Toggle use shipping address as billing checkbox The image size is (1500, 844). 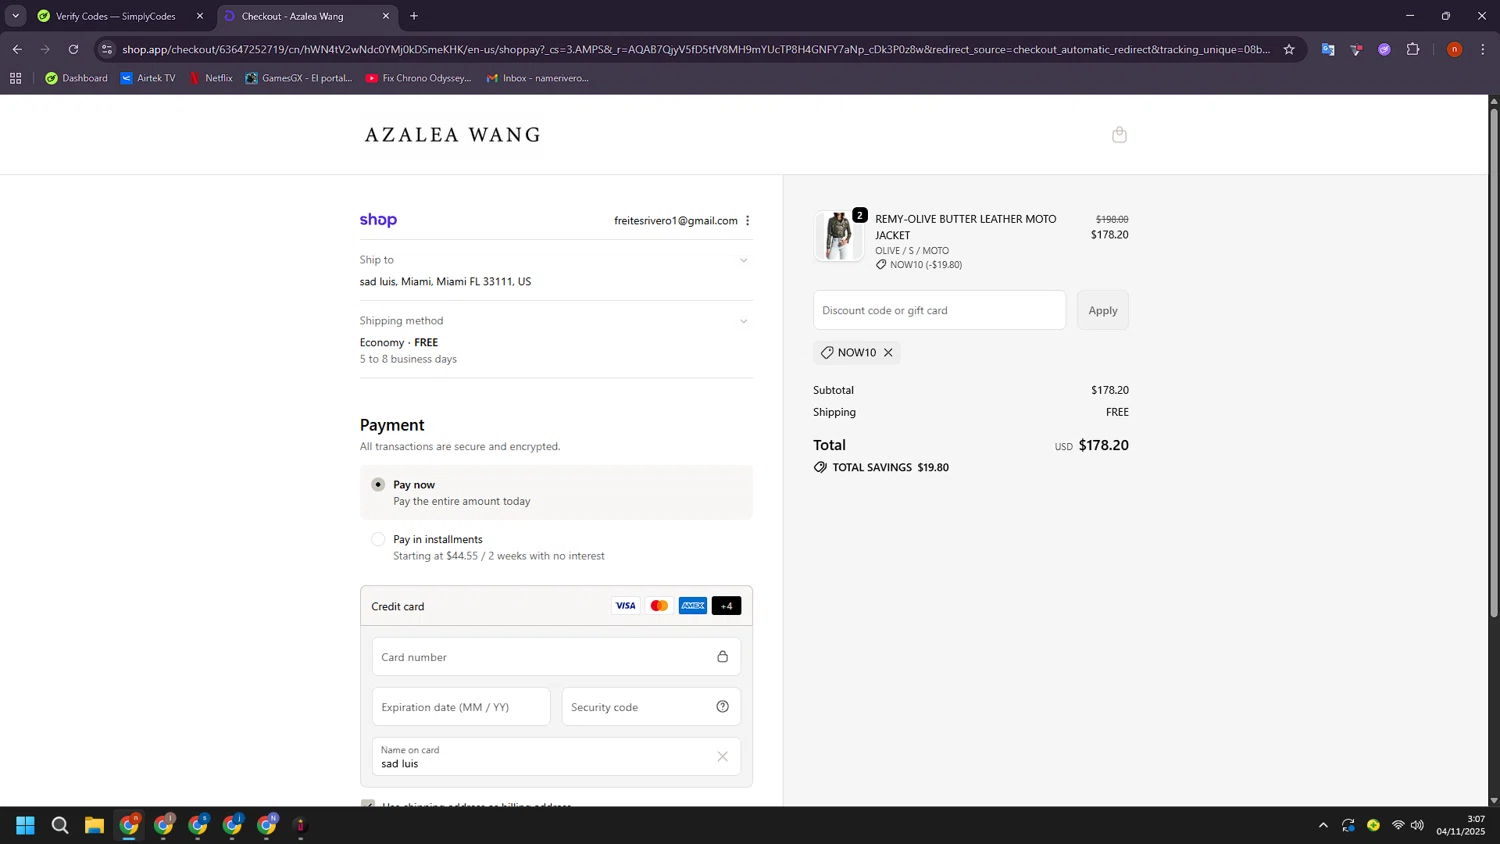coord(368,804)
